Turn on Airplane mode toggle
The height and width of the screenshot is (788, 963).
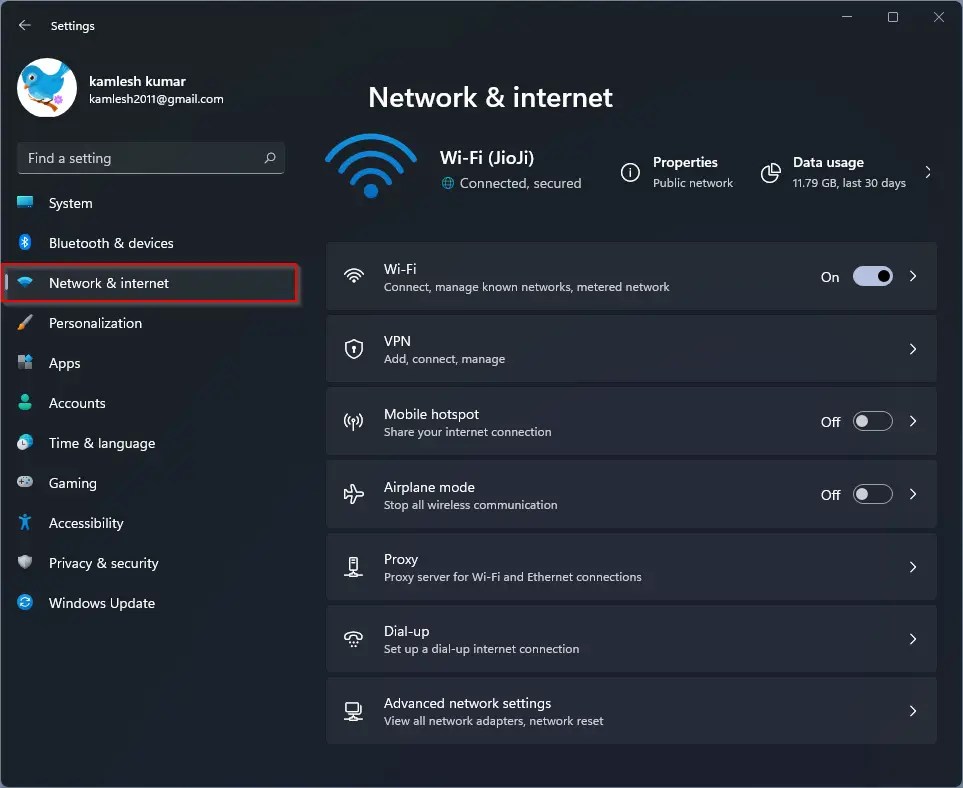pyautogui.click(x=873, y=494)
